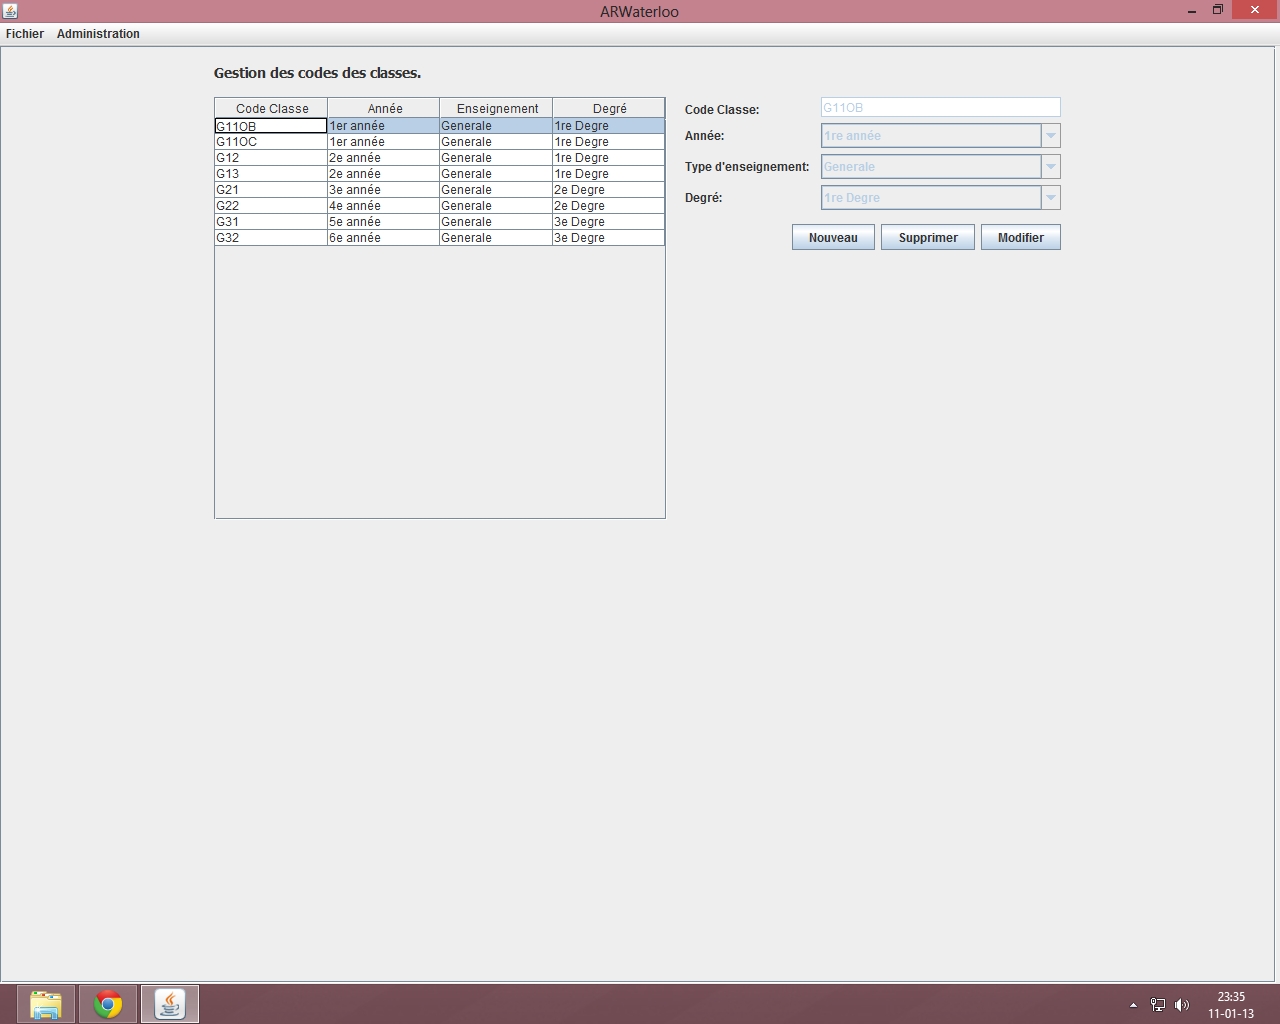Open the Fichier menu
The height and width of the screenshot is (1024, 1280).
(25, 34)
